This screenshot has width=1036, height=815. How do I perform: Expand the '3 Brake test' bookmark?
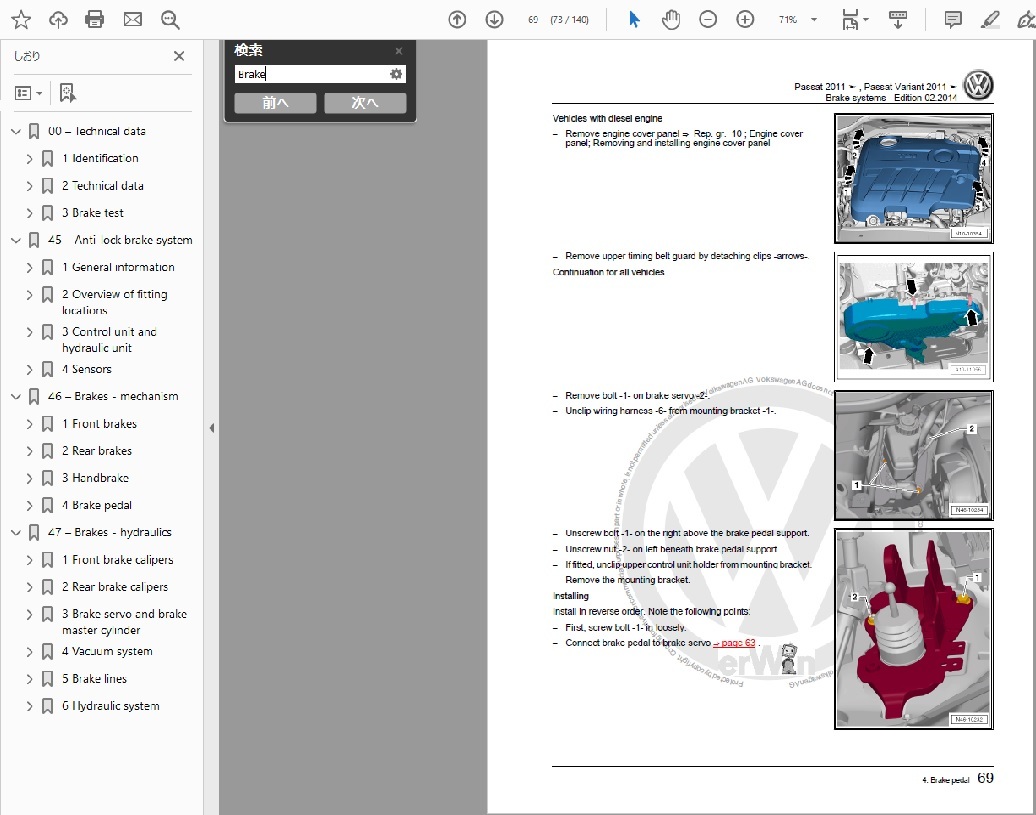click(29, 213)
